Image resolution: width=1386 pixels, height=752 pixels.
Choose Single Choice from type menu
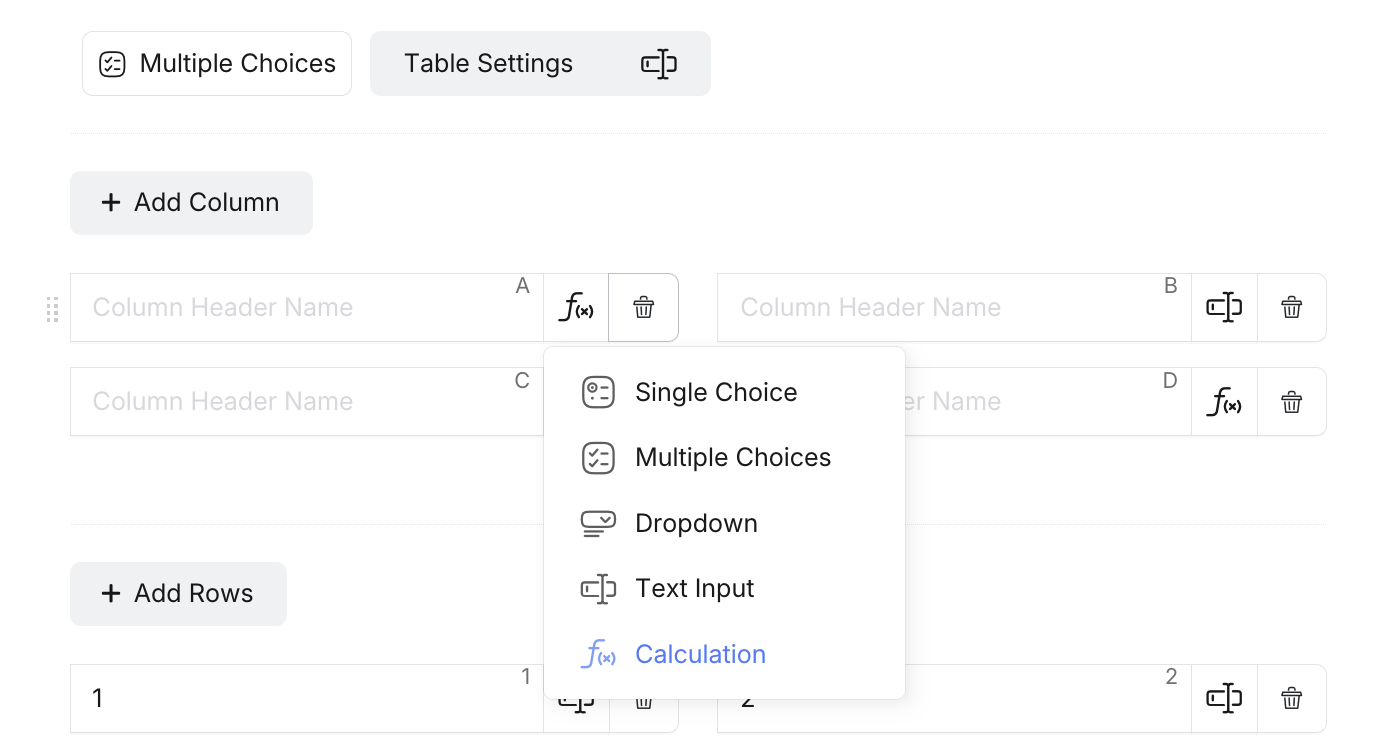coord(715,392)
